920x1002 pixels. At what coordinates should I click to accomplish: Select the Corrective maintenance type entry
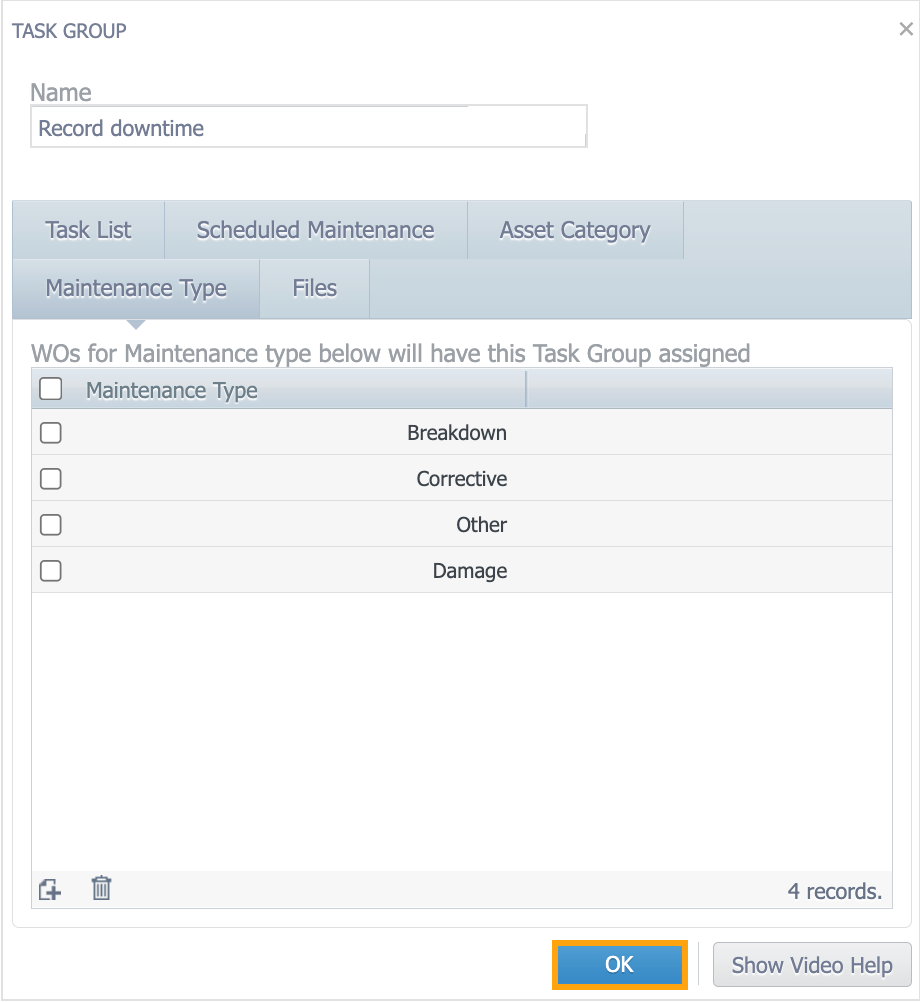click(461, 479)
